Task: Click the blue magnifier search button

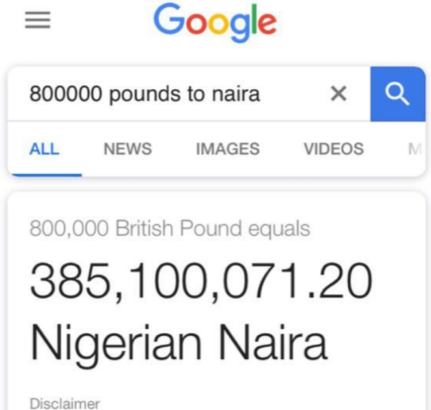Action: tap(398, 94)
